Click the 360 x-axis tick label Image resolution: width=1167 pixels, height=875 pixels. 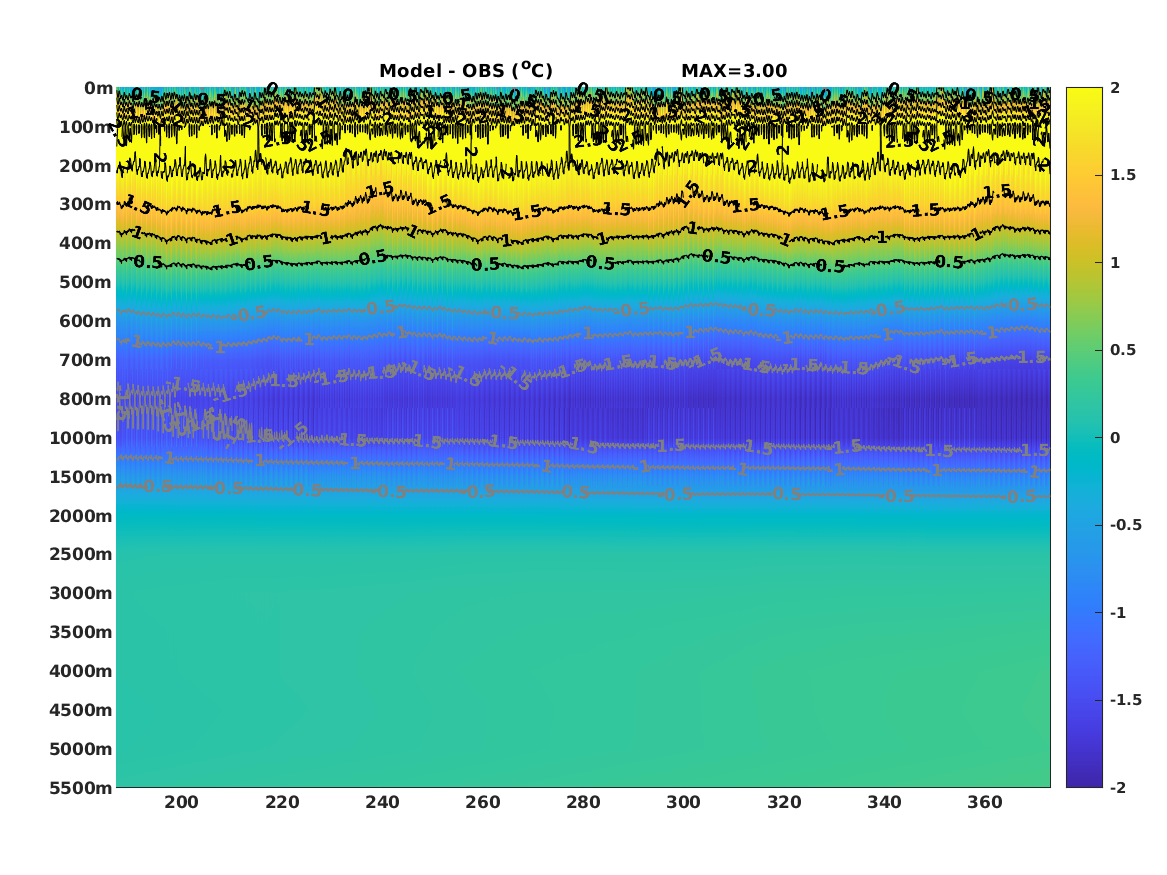985,802
